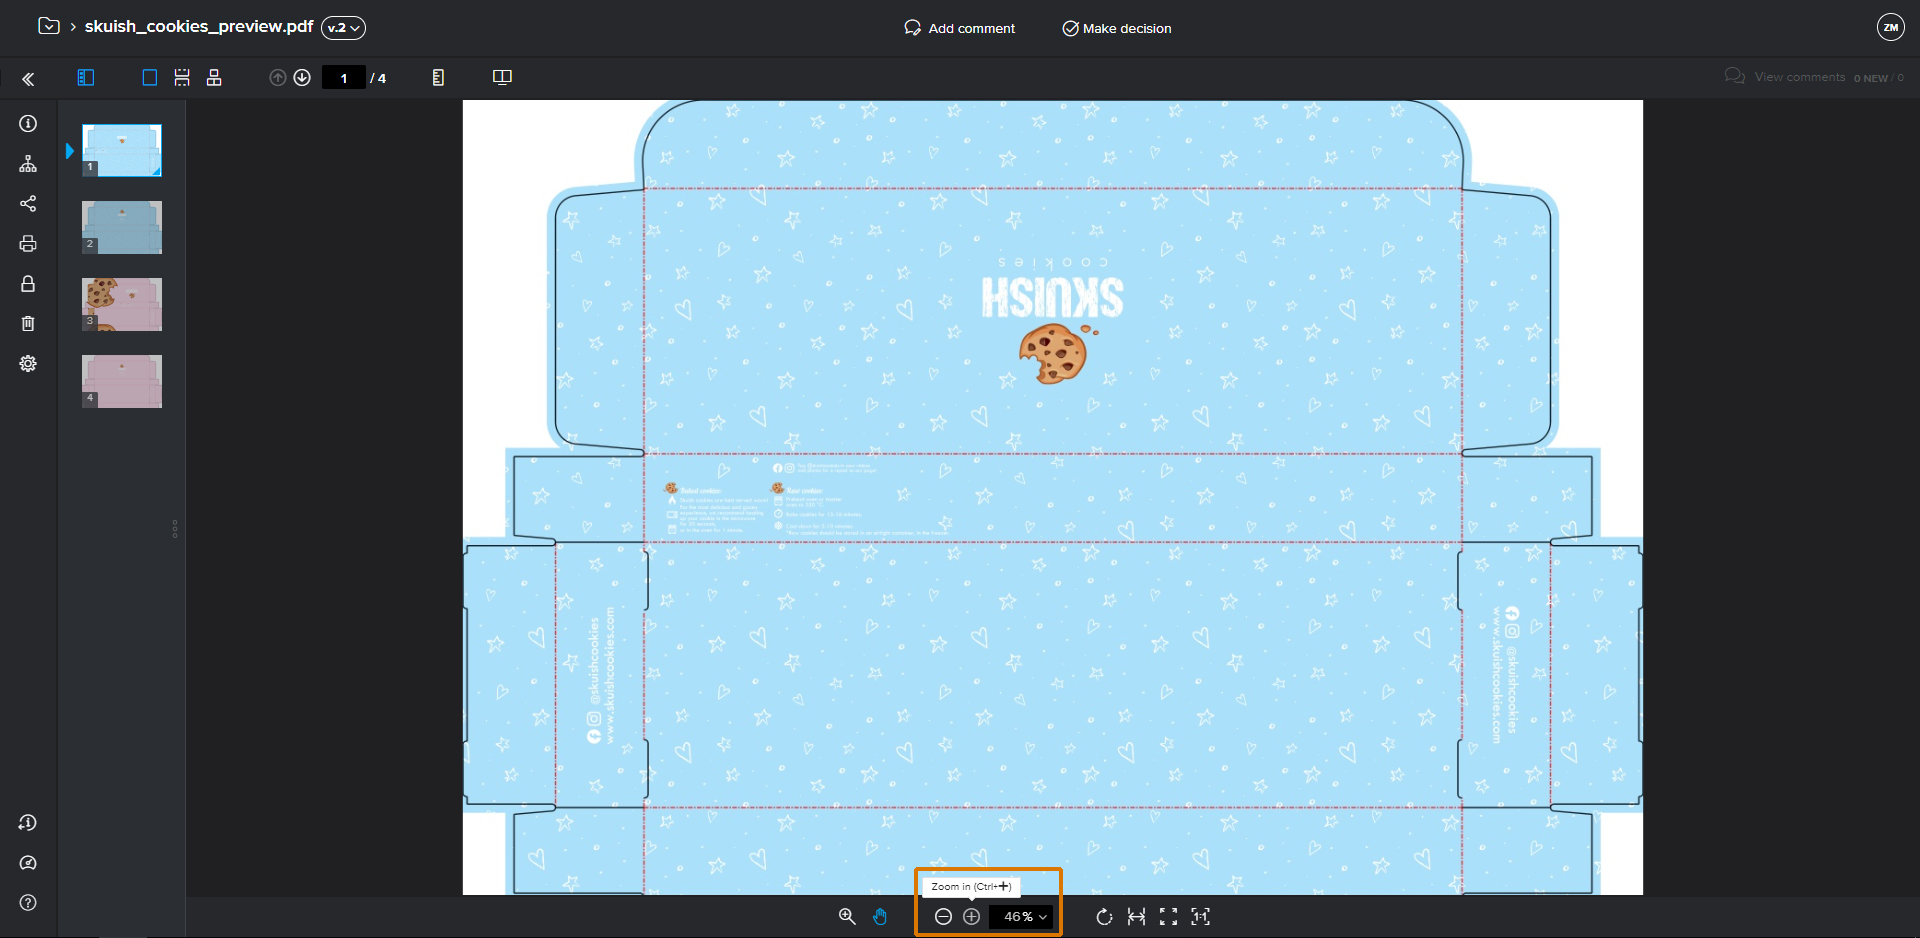Image resolution: width=1920 pixels, height=938 pixels.
Task: Toggle the thumbnails panel icon
Action: [86, 78]
